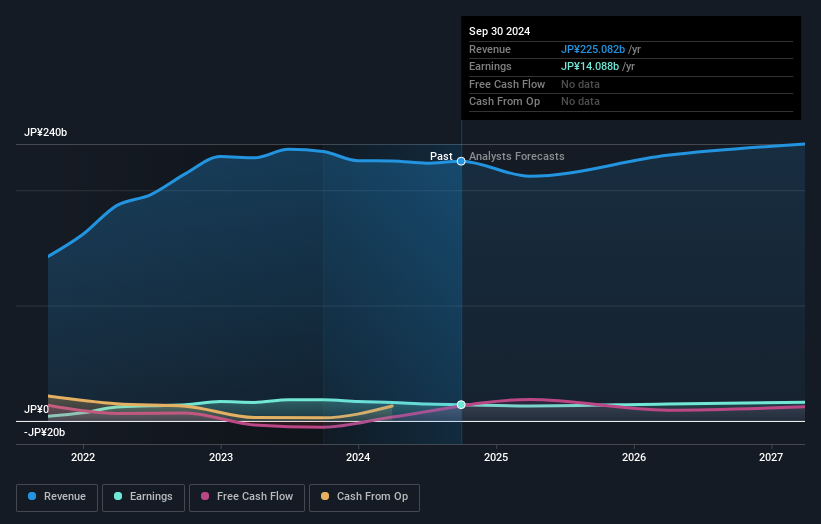Select the 2022 x-axis label
The height and width of the screenshot is (524, 821).
click(x=83, y=458)
